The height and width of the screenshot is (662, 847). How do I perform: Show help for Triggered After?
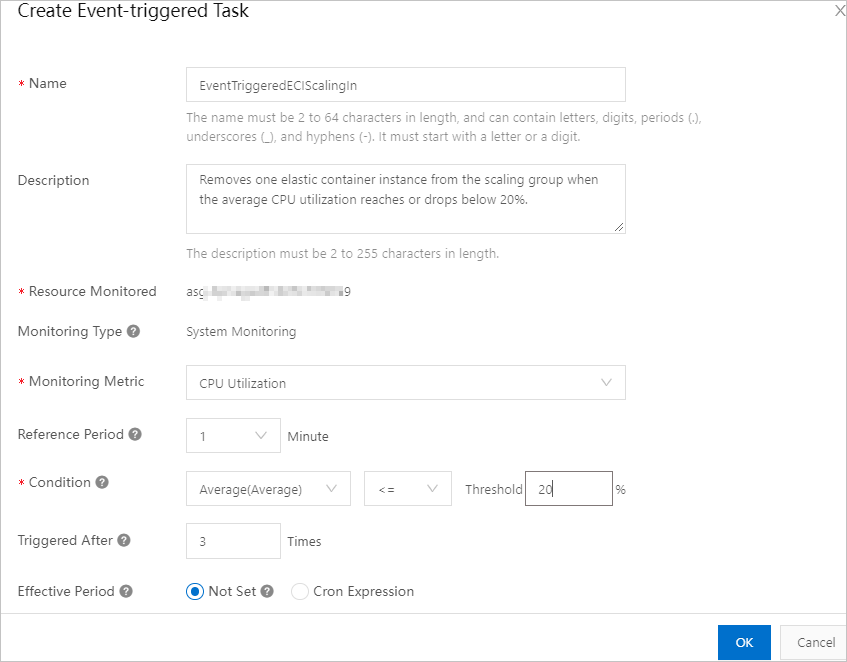pyautogui.click(x=124, y=540)
